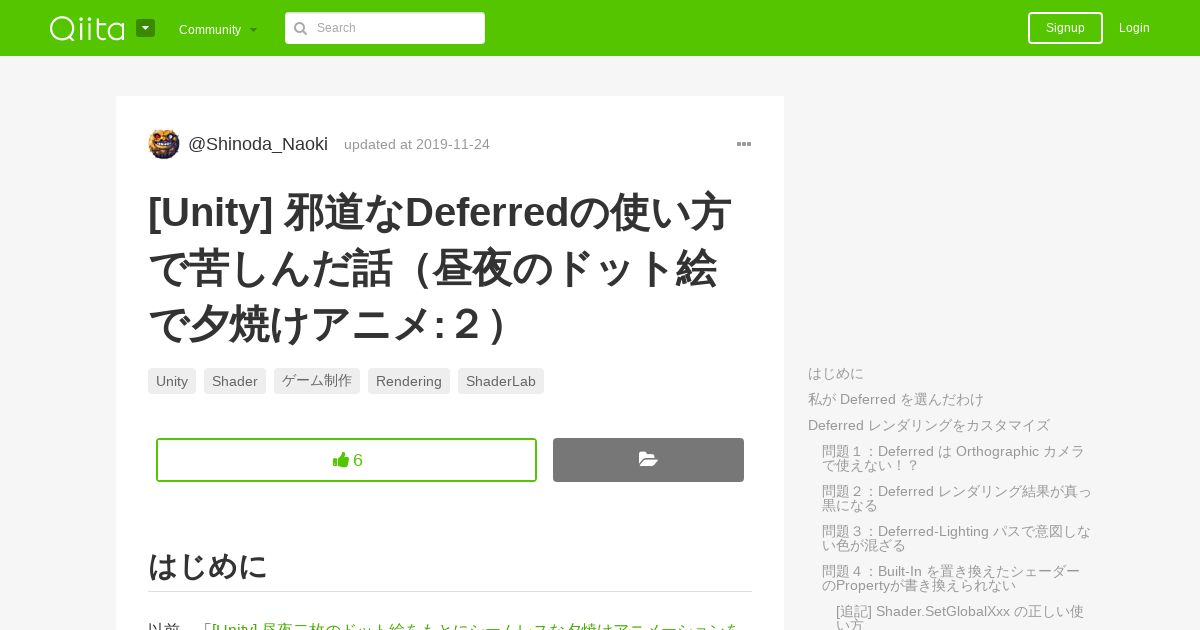Select the Shader tag
1200x630 pixels.
[235, 381]
